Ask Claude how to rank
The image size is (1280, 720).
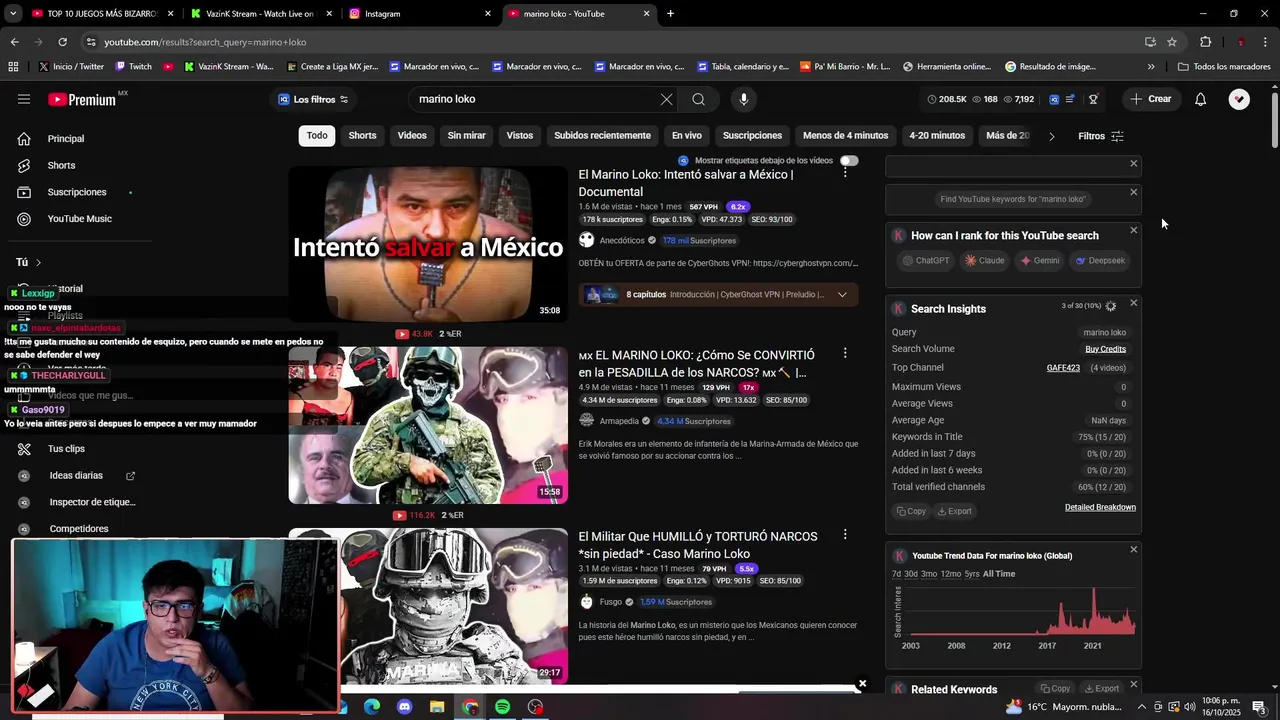pos(985,261)
